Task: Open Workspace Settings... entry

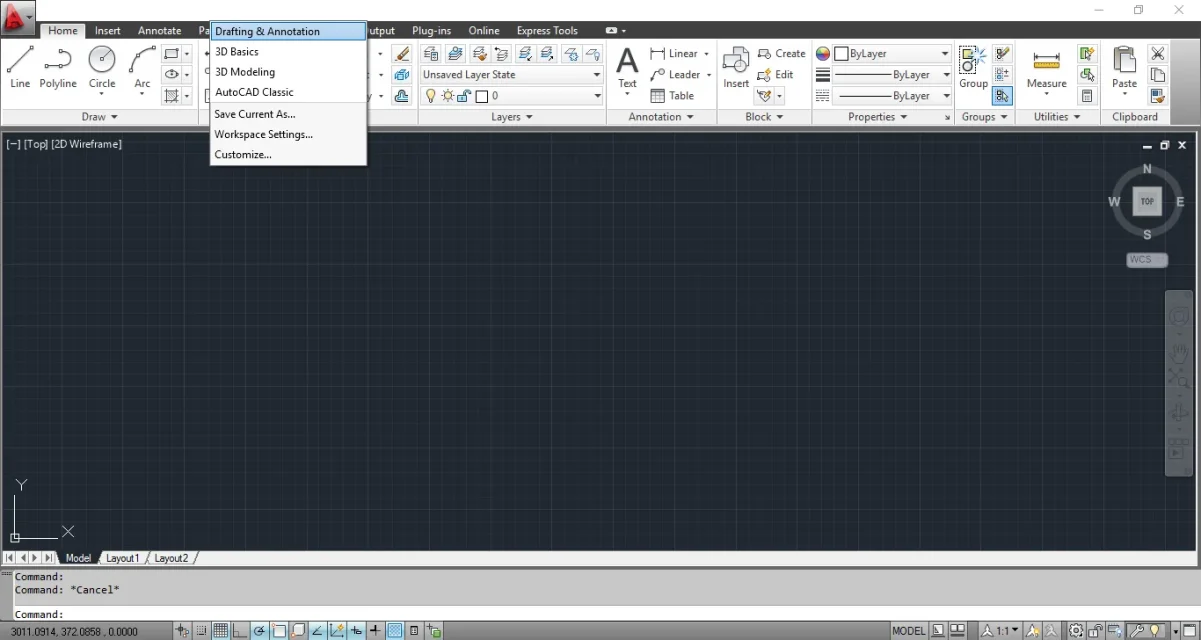Action: point(288,134)
